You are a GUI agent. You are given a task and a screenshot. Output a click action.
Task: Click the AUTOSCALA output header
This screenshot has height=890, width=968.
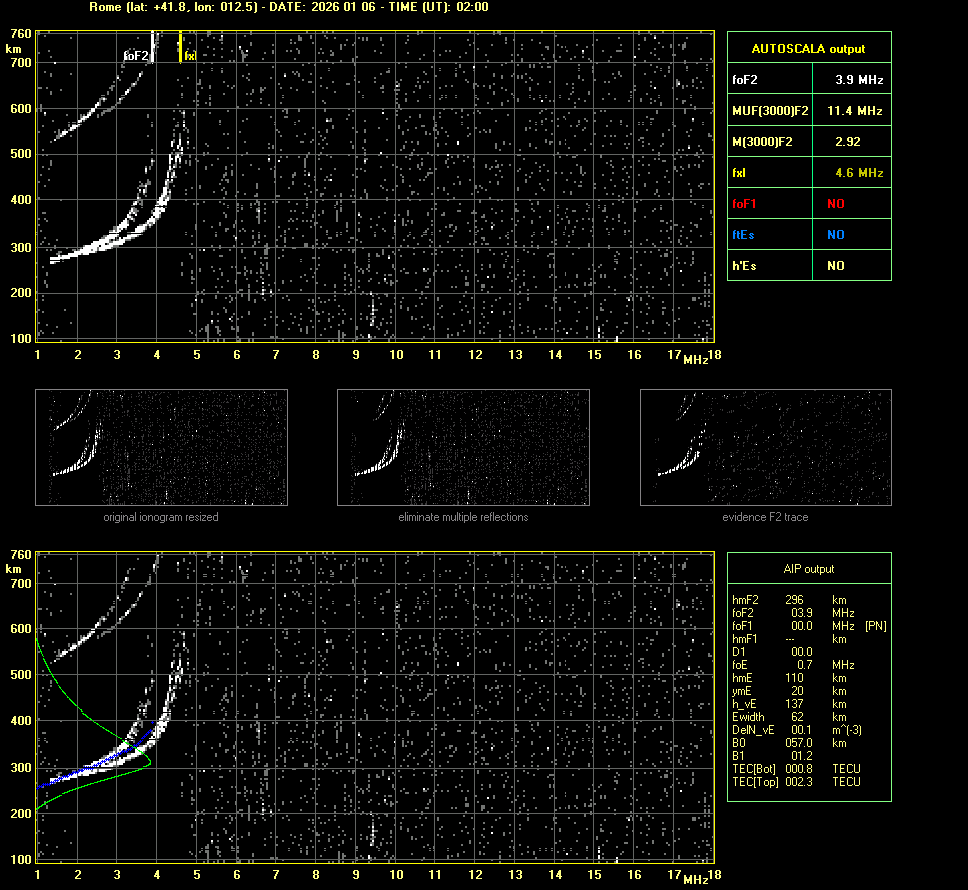point(808,48)
